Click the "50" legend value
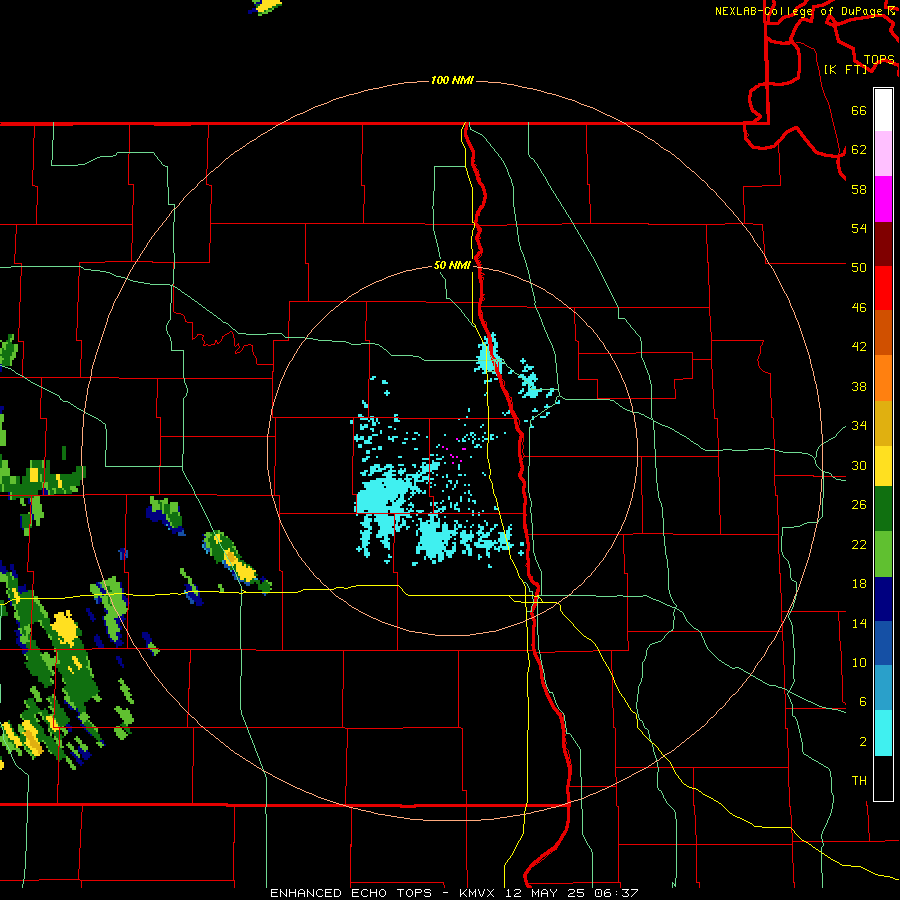The width and height of the screenshot is (900, 900). click(859, 267)
